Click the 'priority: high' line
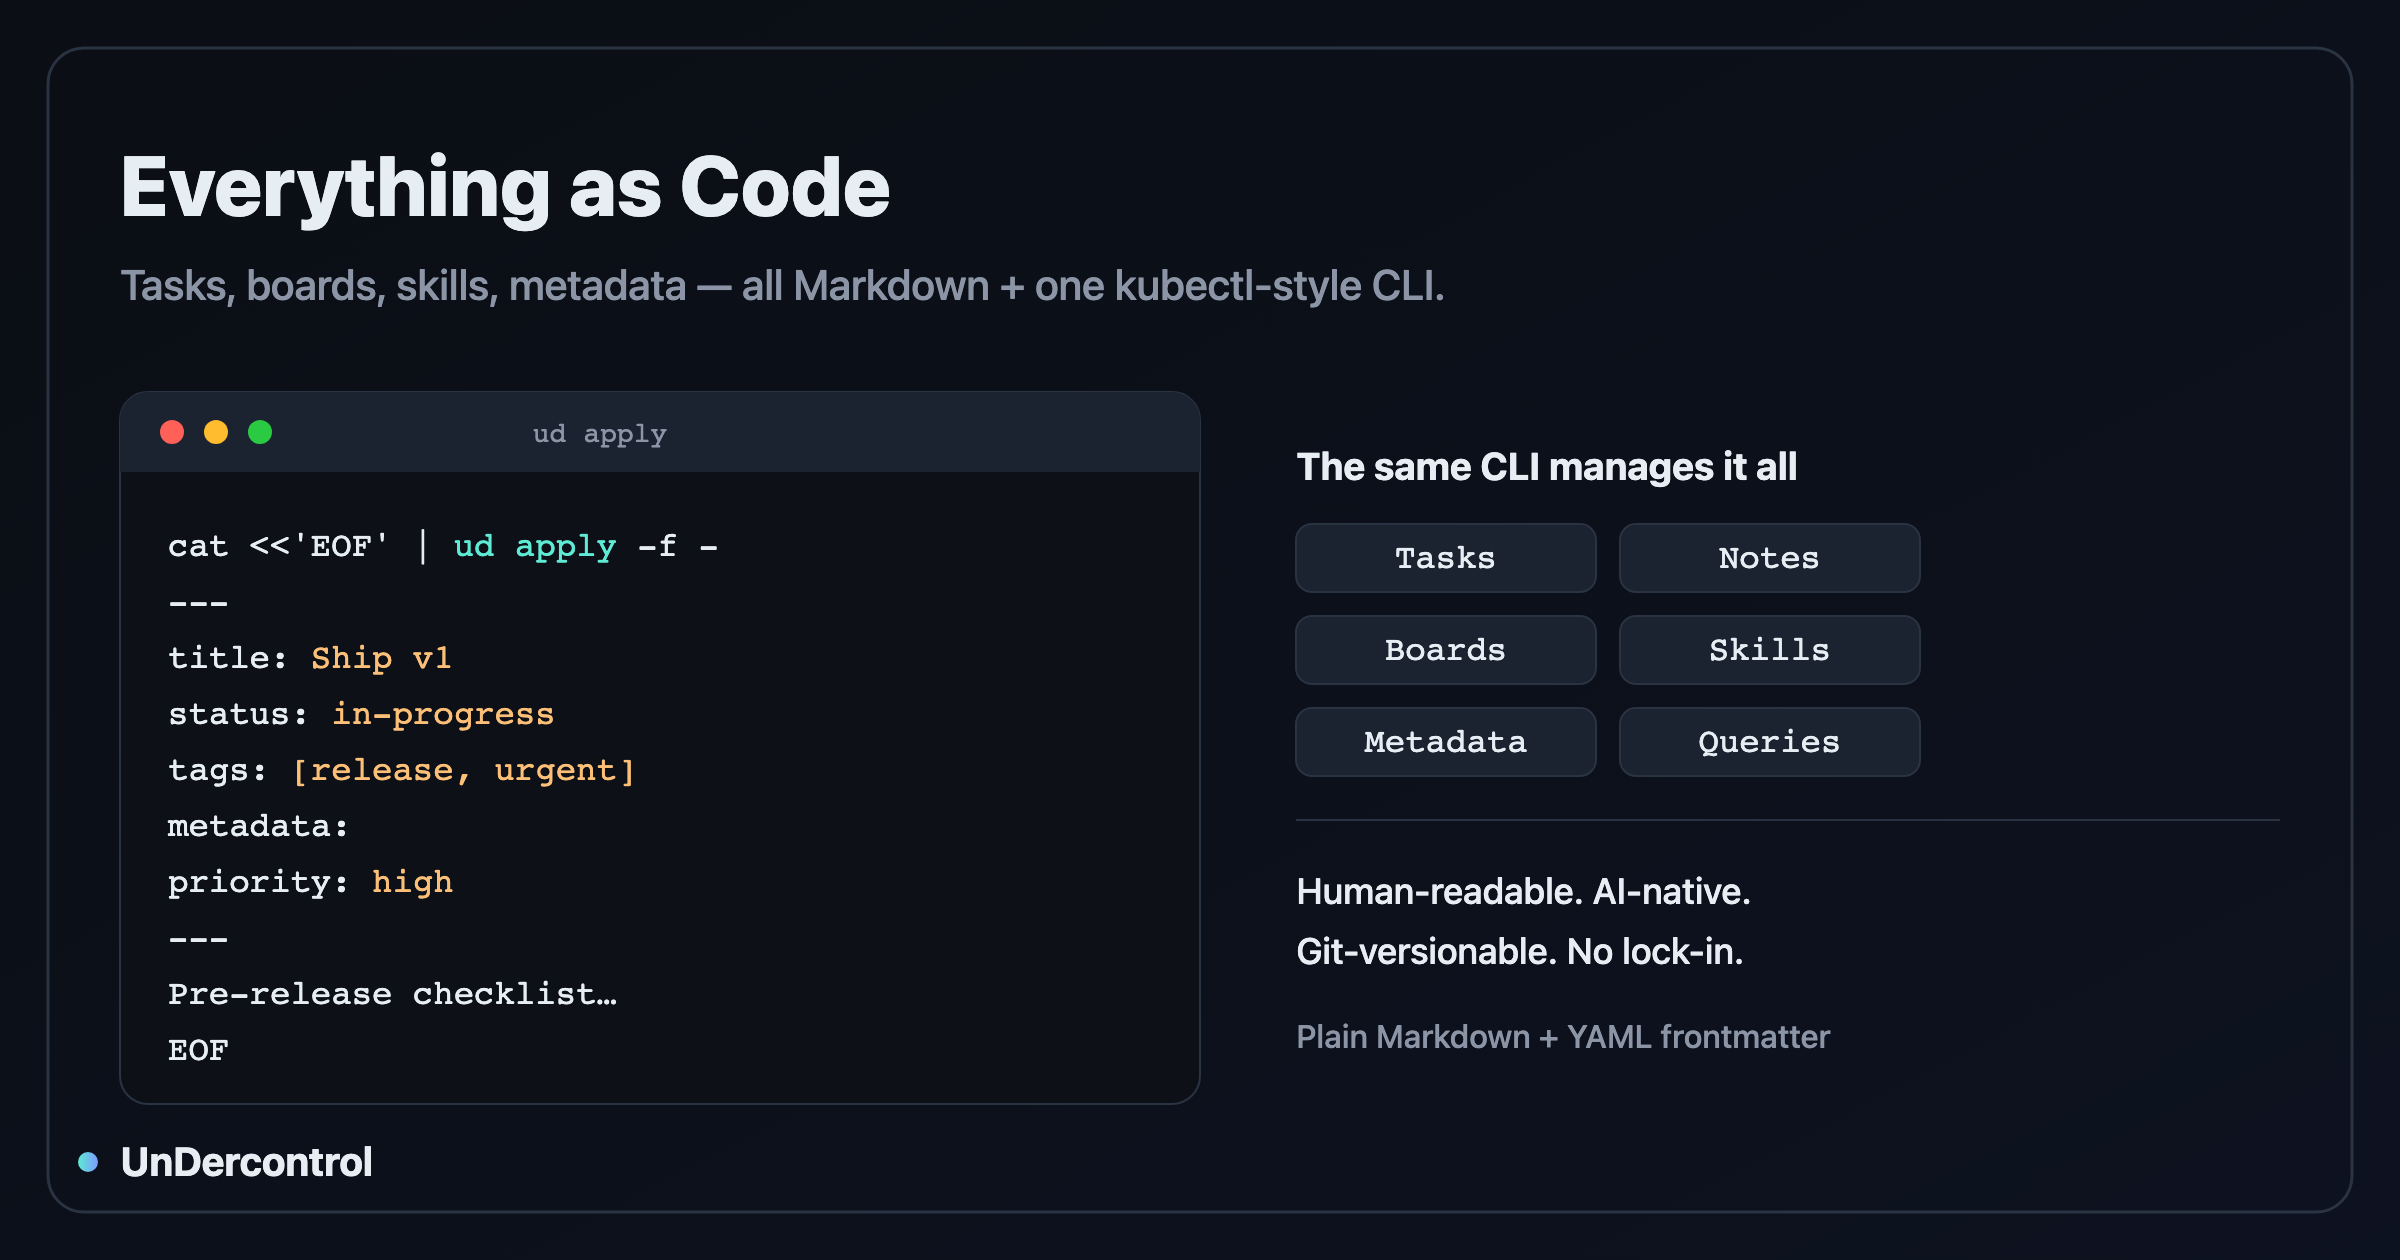 pyautogui.click(x=310, y=882)
